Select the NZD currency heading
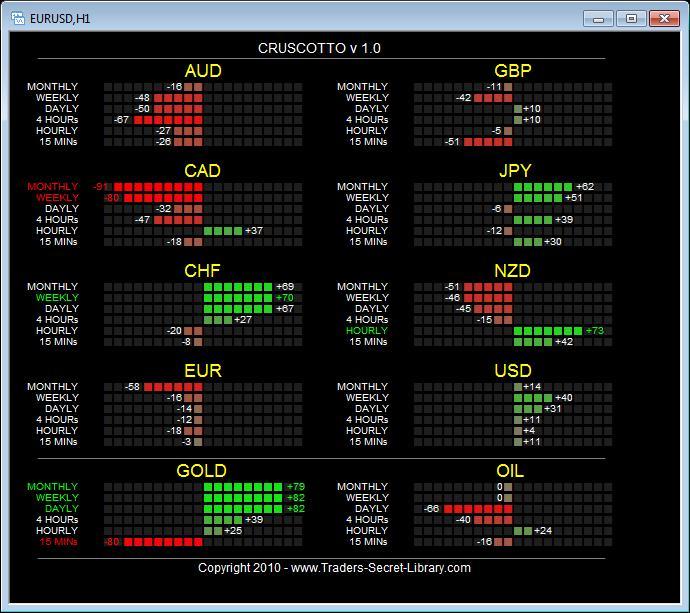690x613 pixels. tap(512, 271)
